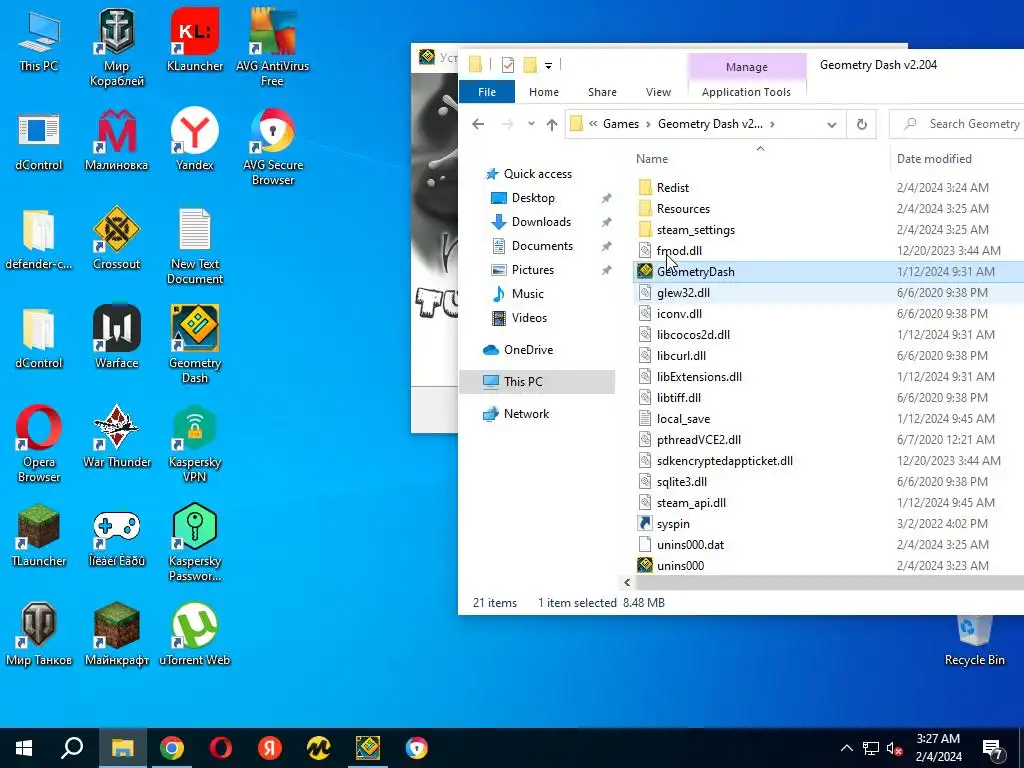Switch to the View ribbon tab

658,92
